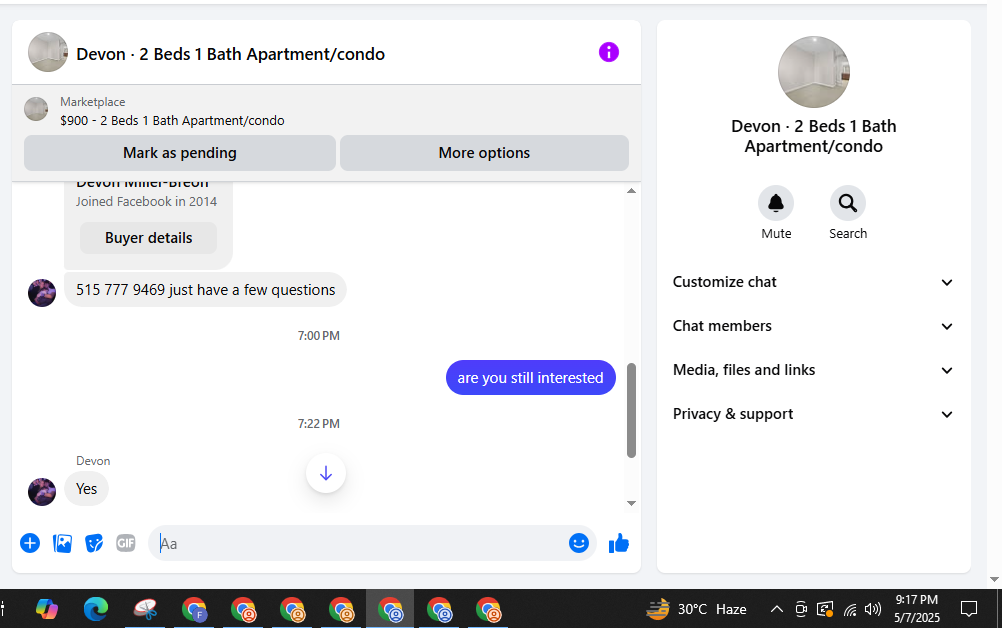This screenshot has width=1002, height=628.
Task: Send a thumbs-up like
Action: (619, 543)
